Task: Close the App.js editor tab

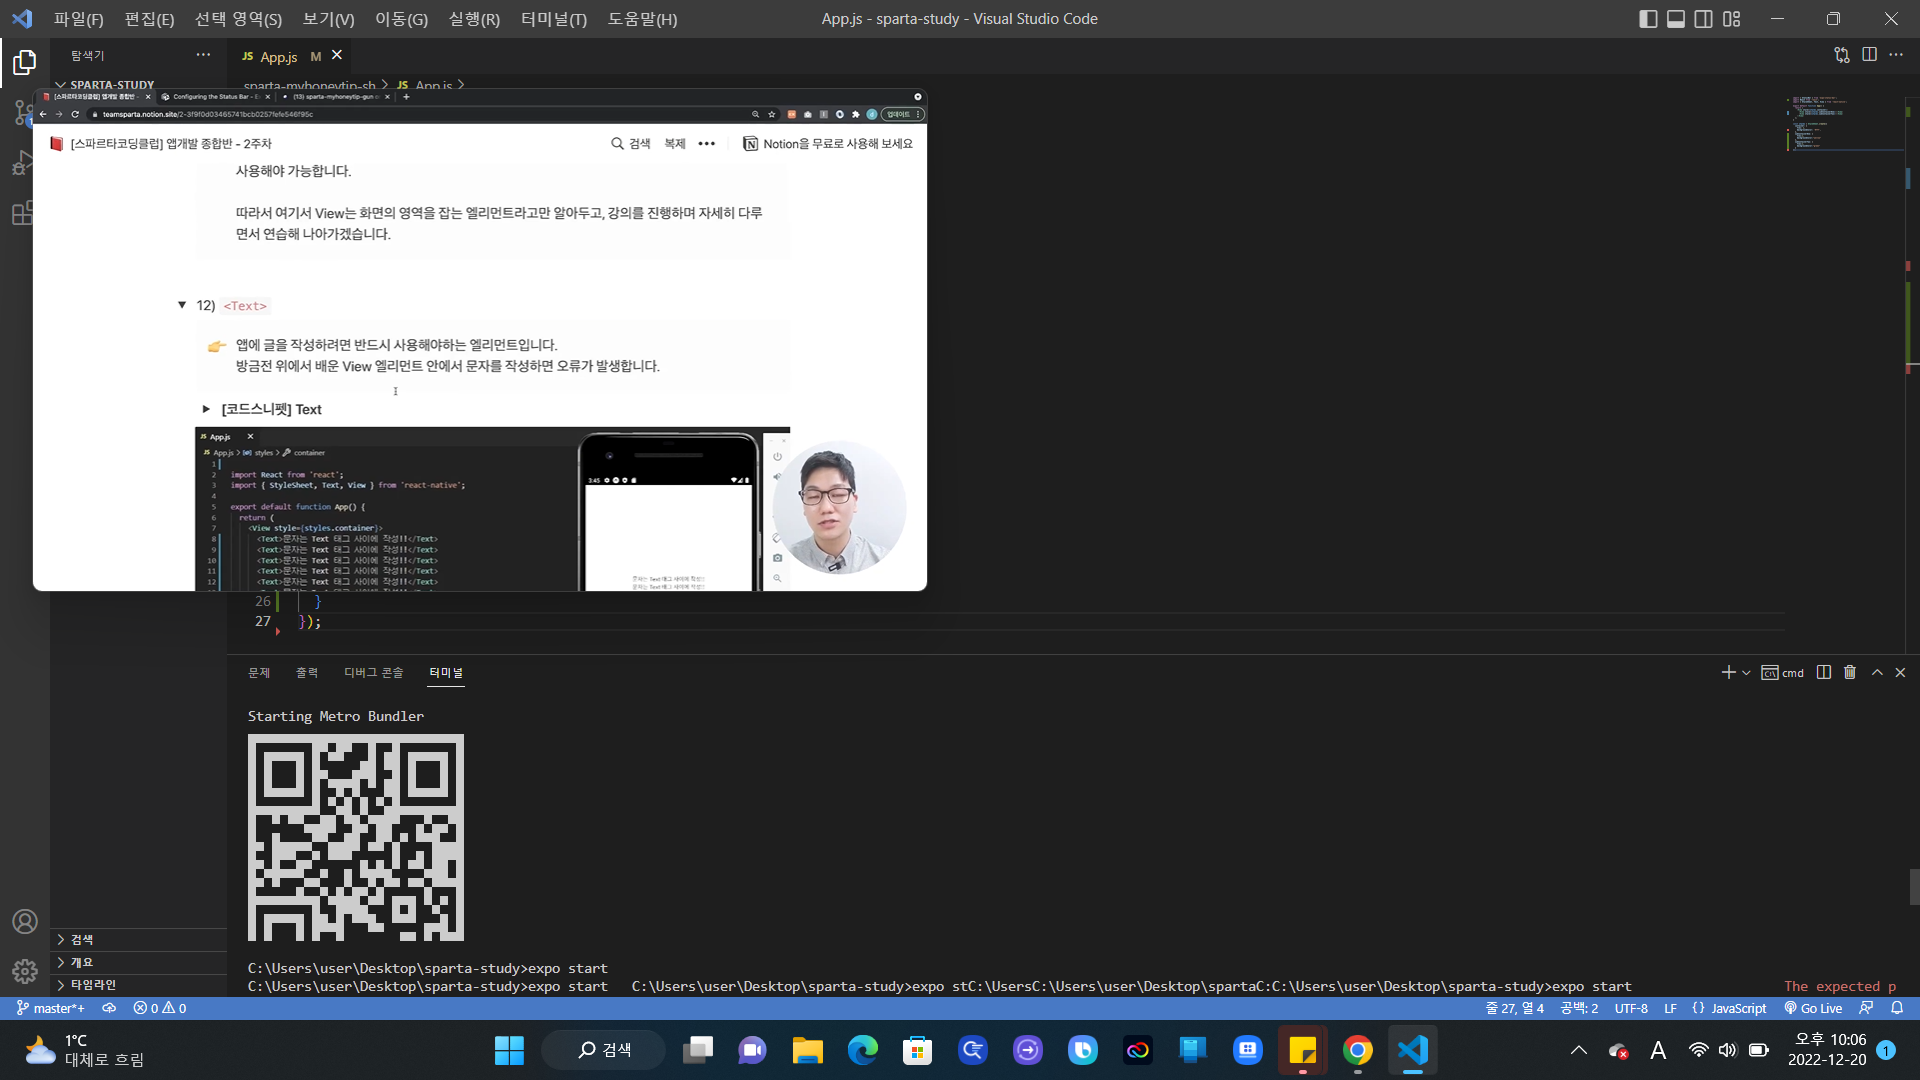Action: (x=337, y=55)
